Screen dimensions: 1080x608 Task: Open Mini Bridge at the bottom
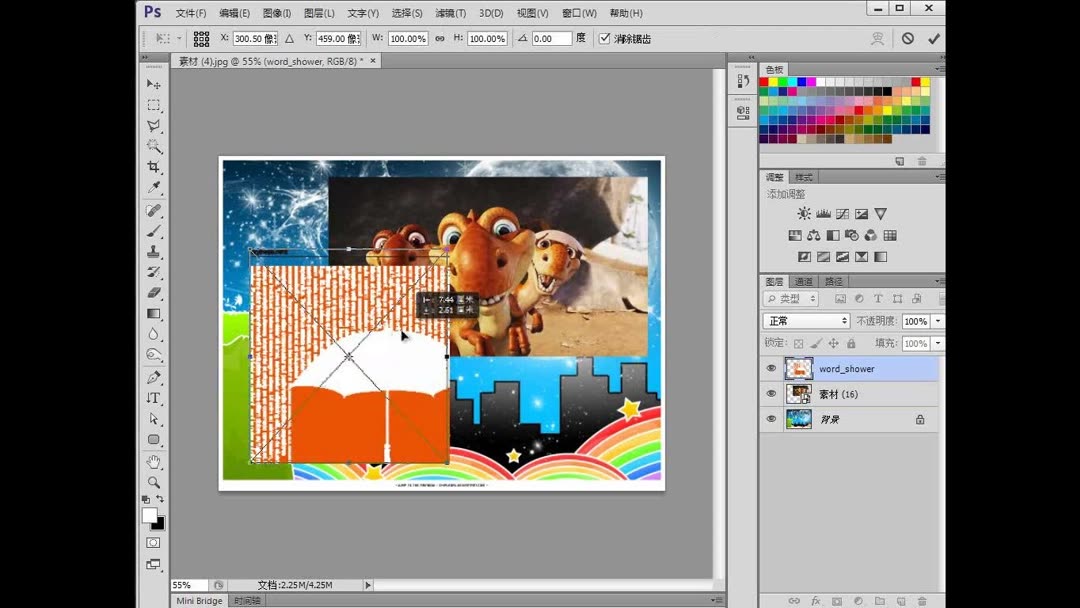(x=198, y=601)
